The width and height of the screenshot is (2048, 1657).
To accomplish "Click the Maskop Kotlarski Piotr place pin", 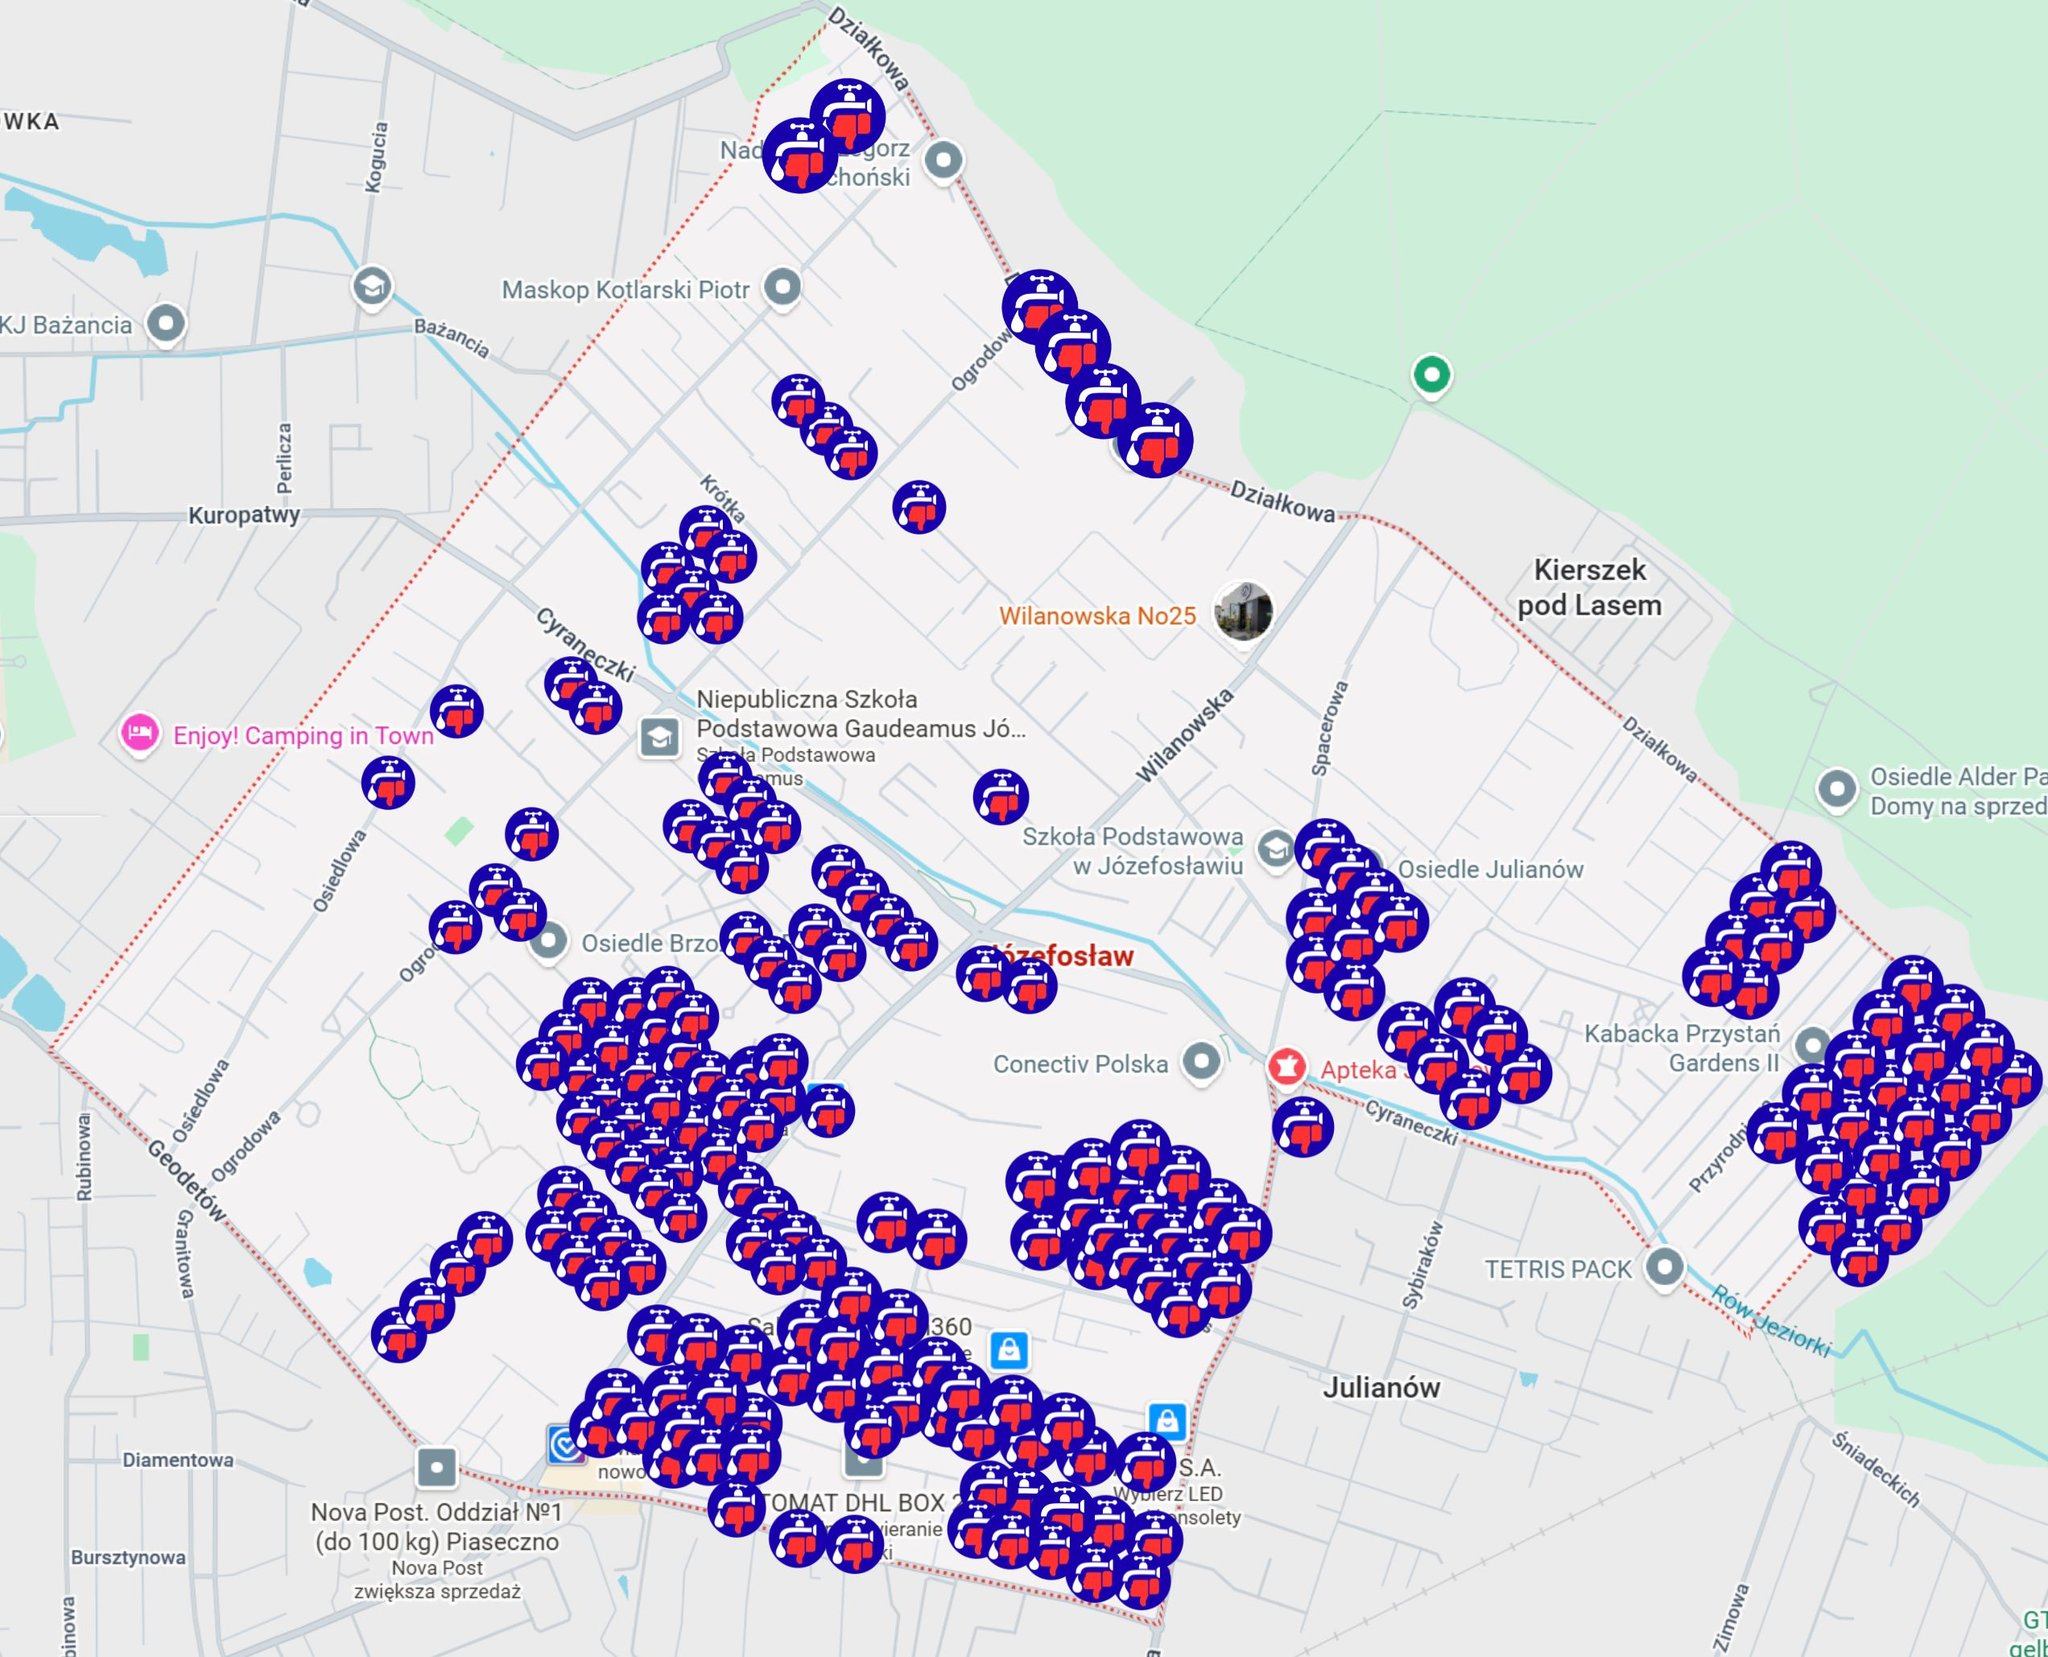I will click(x=782, y=287).
